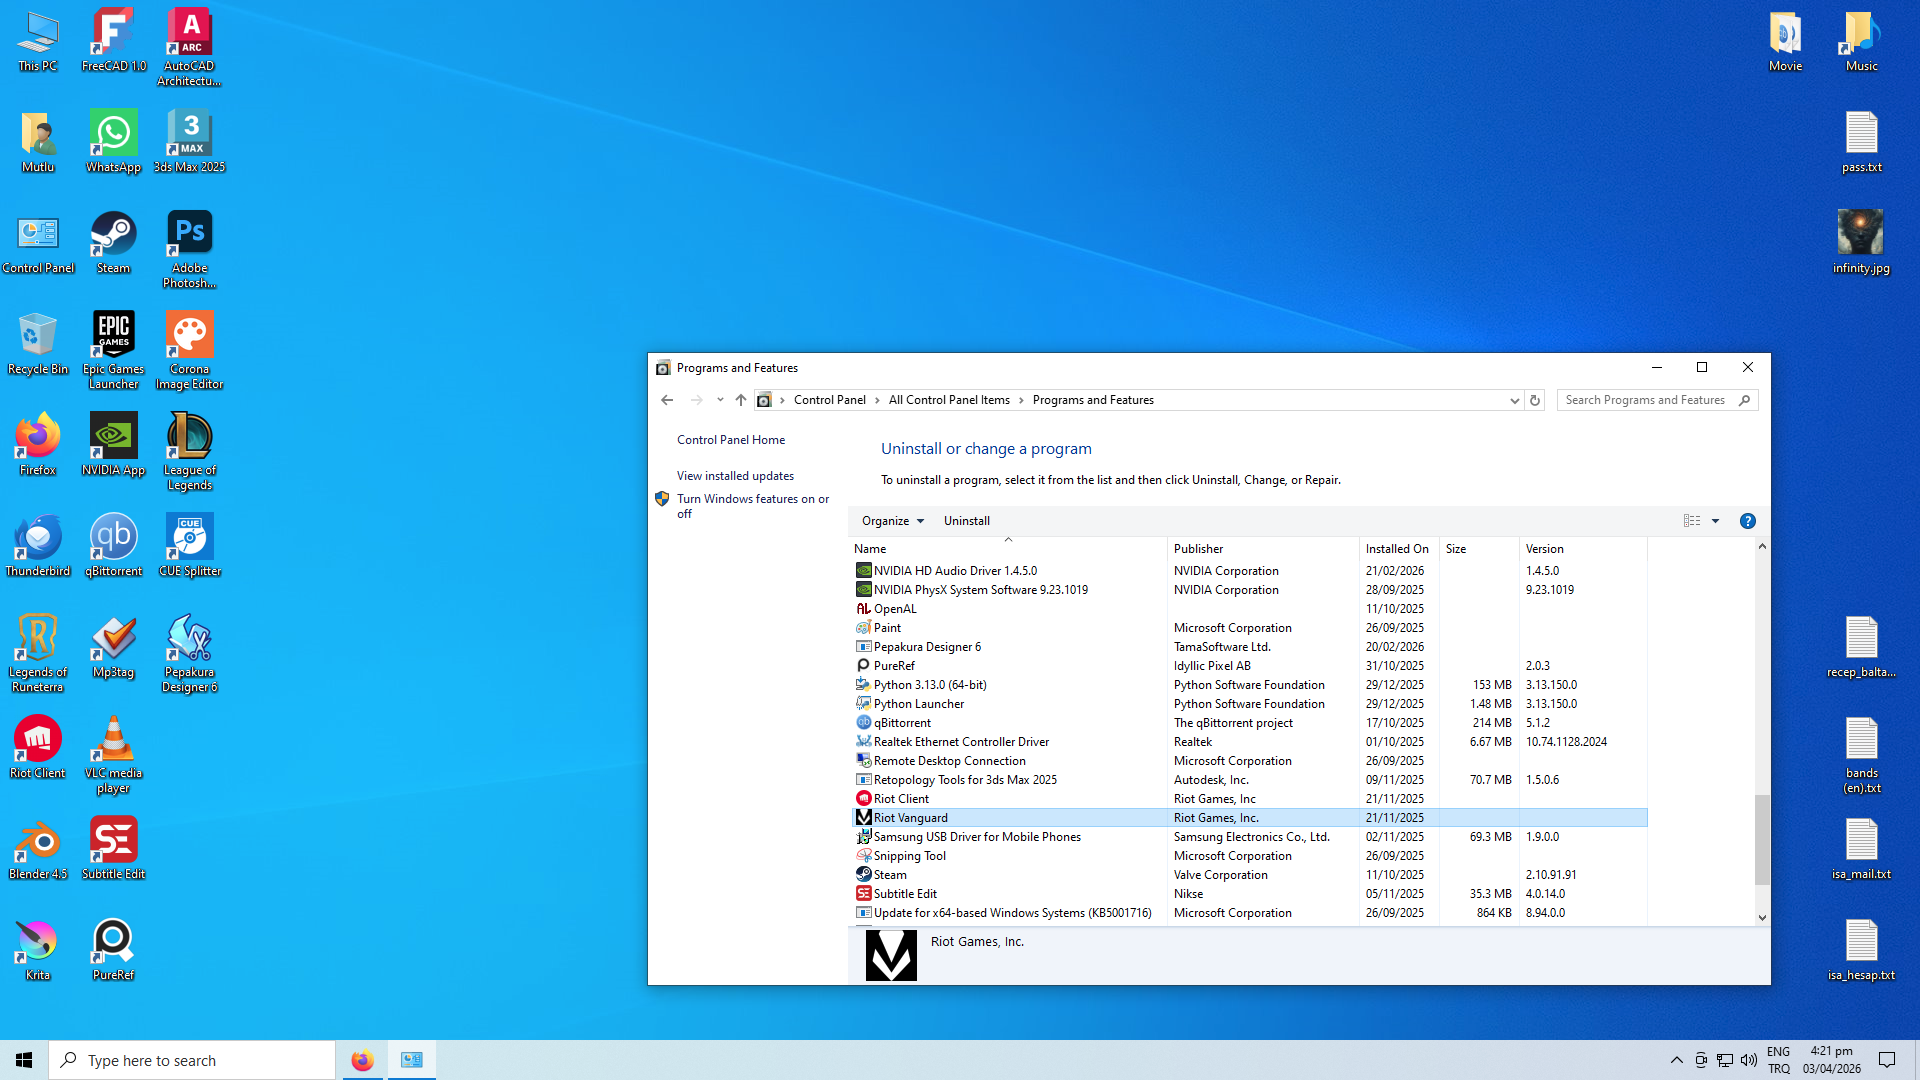Viewport: 1920px width, 1080px height.
Task: Select Riot Client desktop icon
Action: (38, 748)
